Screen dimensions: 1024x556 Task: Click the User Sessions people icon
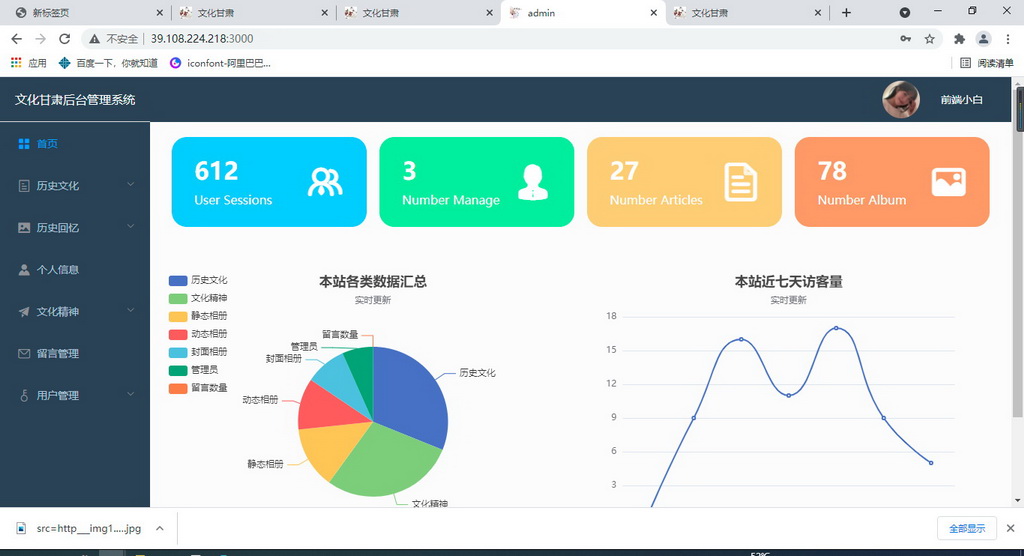point(325,182)
